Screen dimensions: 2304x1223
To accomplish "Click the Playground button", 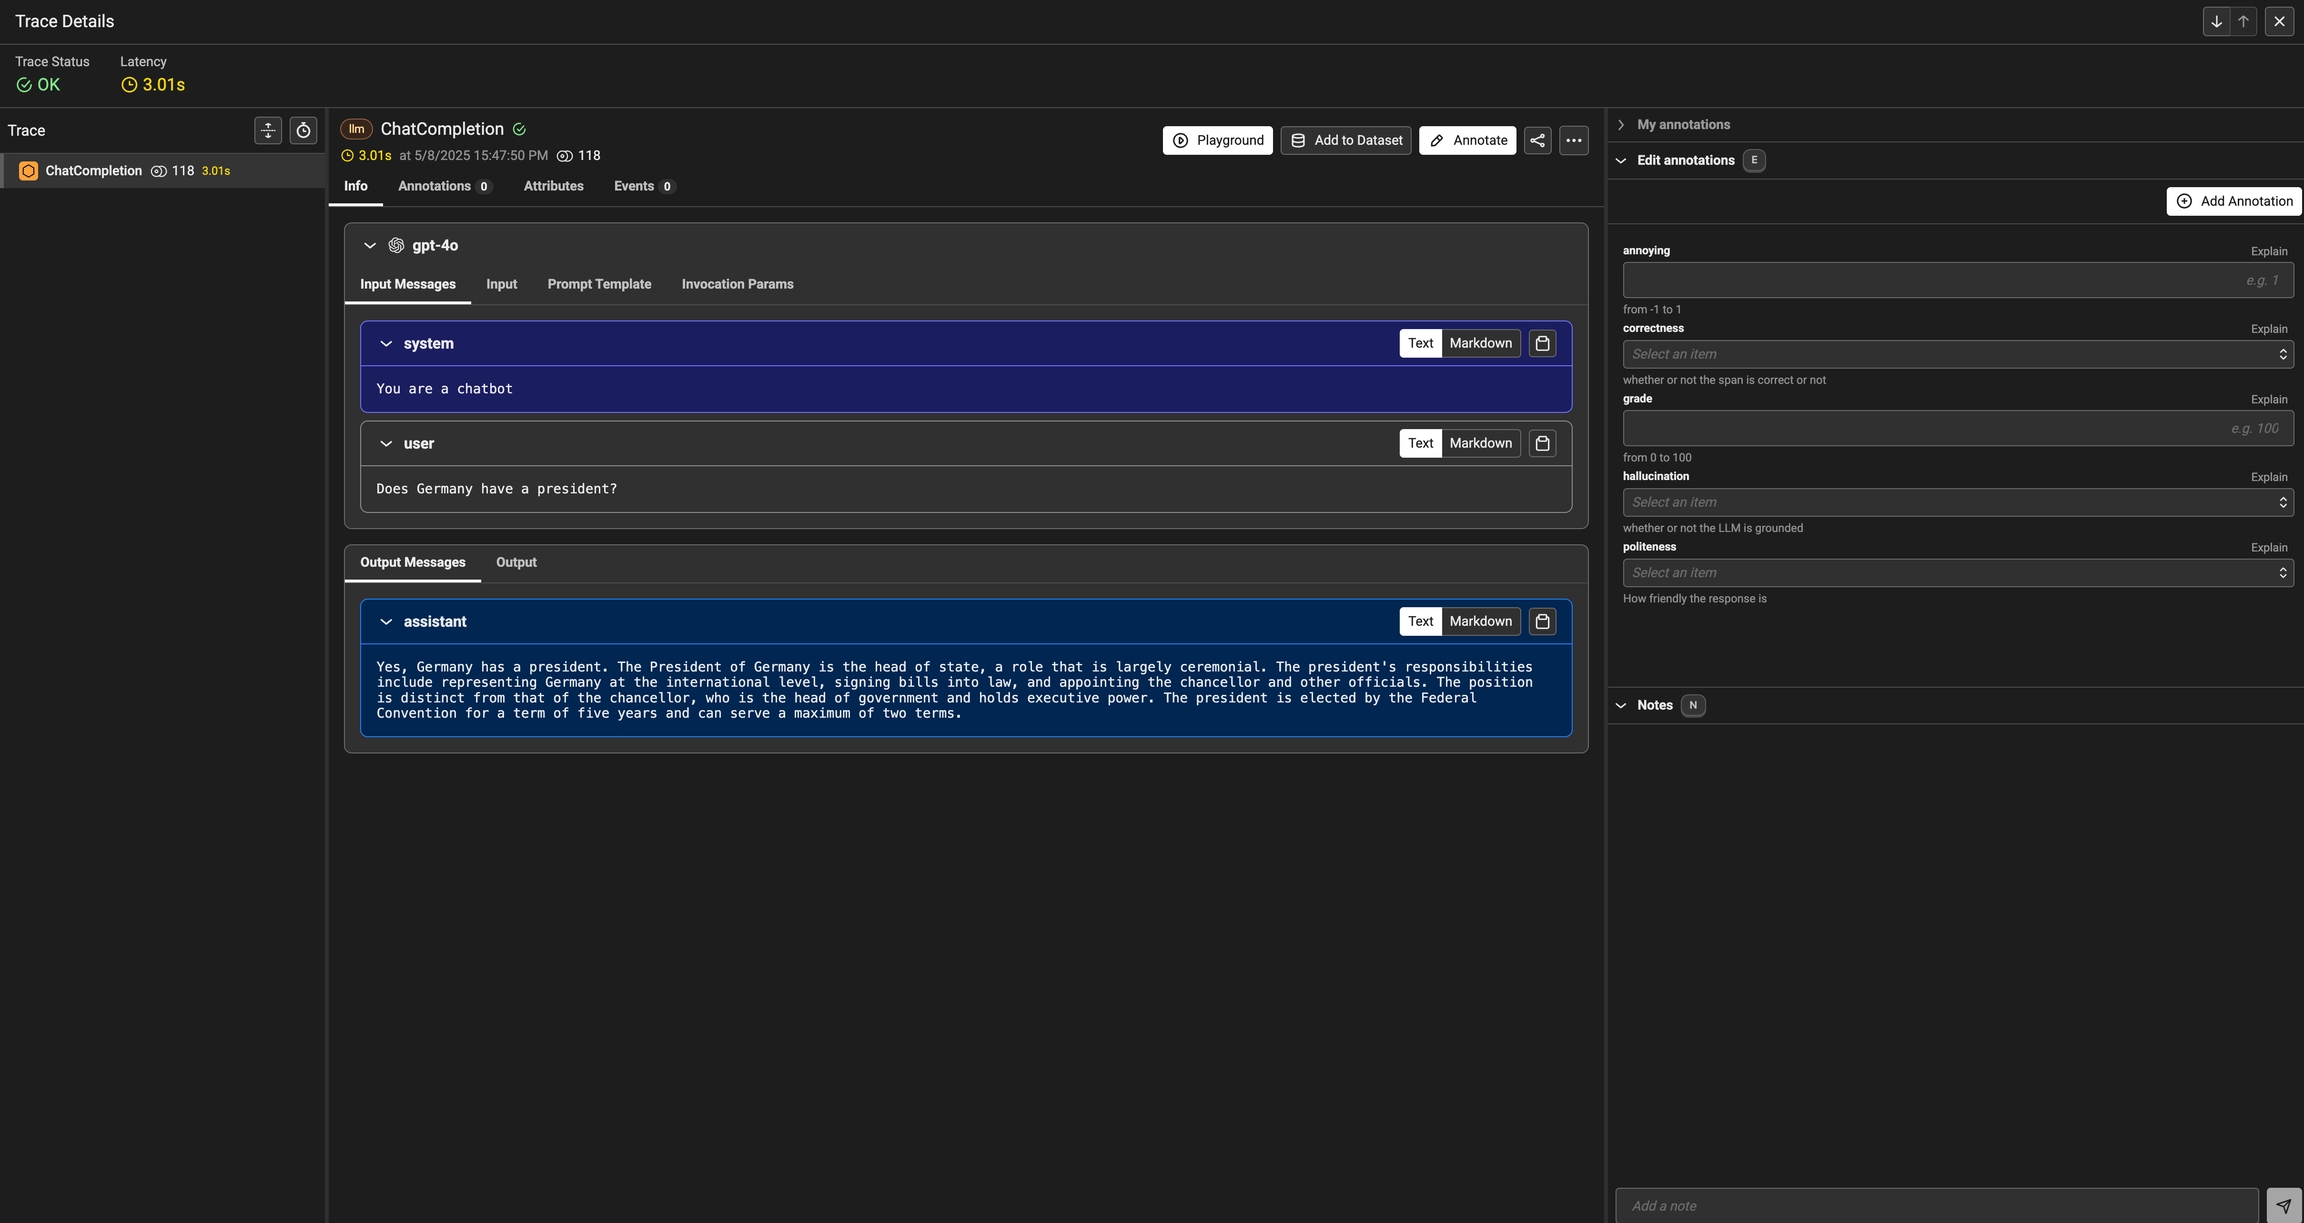I will (1217, 141).
